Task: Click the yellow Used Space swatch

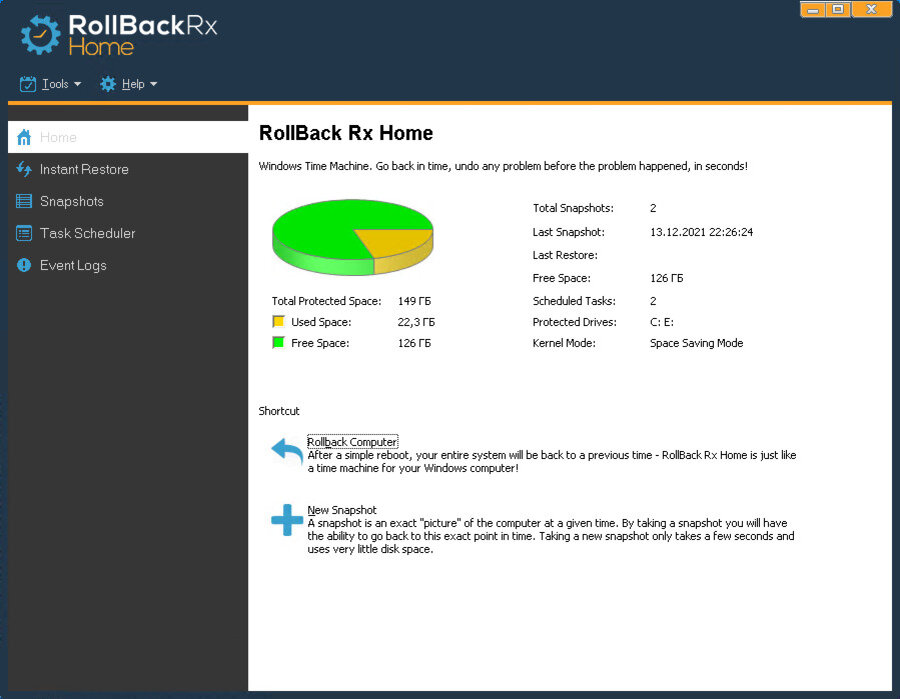Action: click(x=280, y=322)
